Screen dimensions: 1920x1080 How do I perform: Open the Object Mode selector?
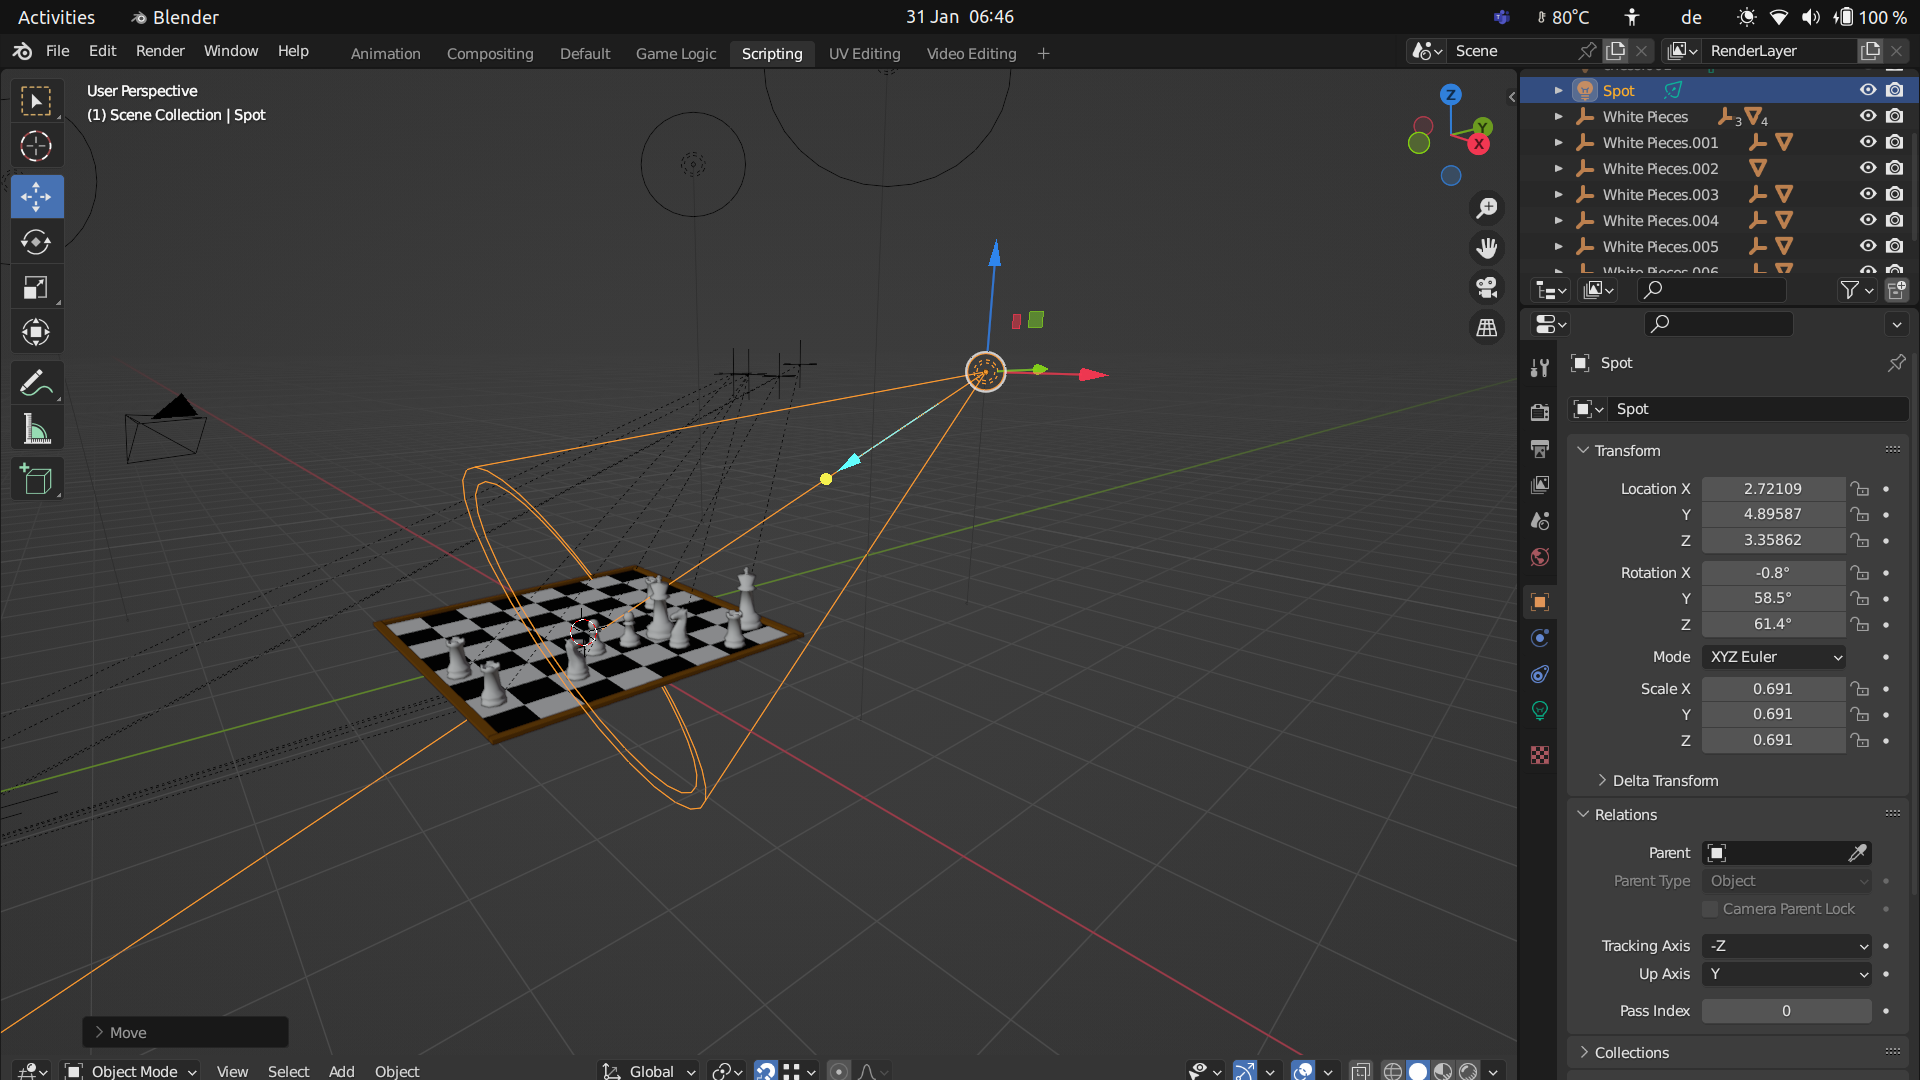pos(131,1071)
